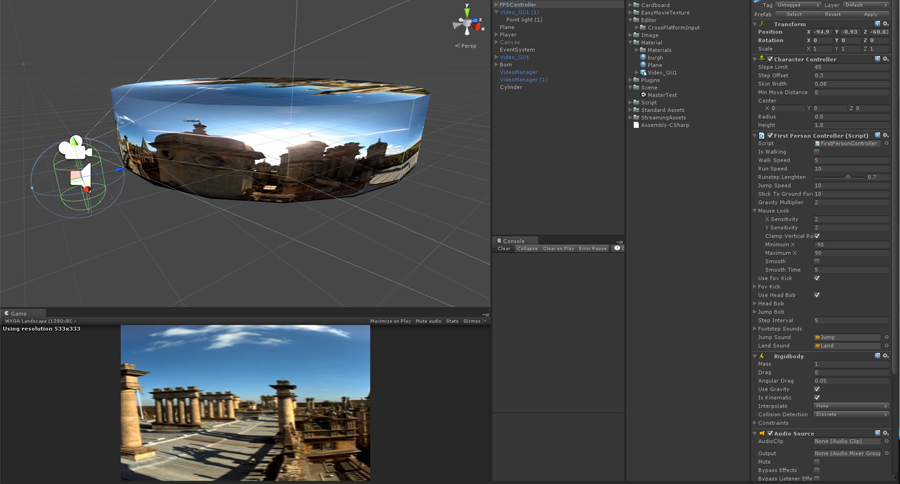Viewport: 900px width, 484px height.
Task: Open Character Controller gear settings
Action: [x=886, y=59]
